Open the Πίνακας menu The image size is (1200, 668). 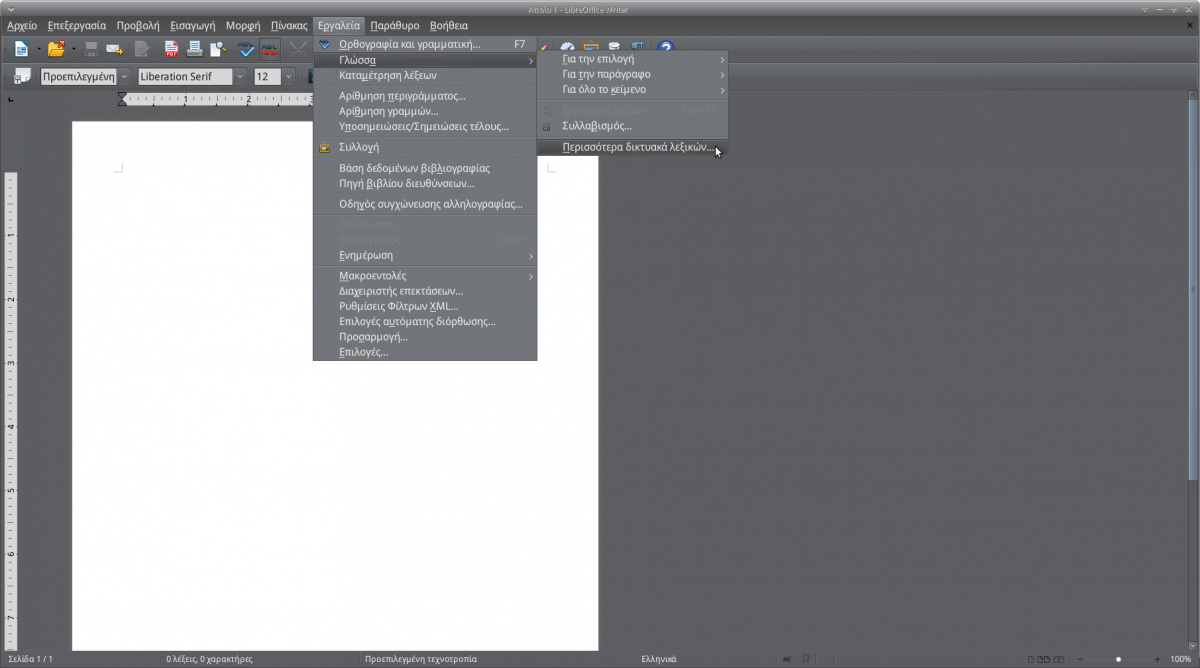coord(289,25)
